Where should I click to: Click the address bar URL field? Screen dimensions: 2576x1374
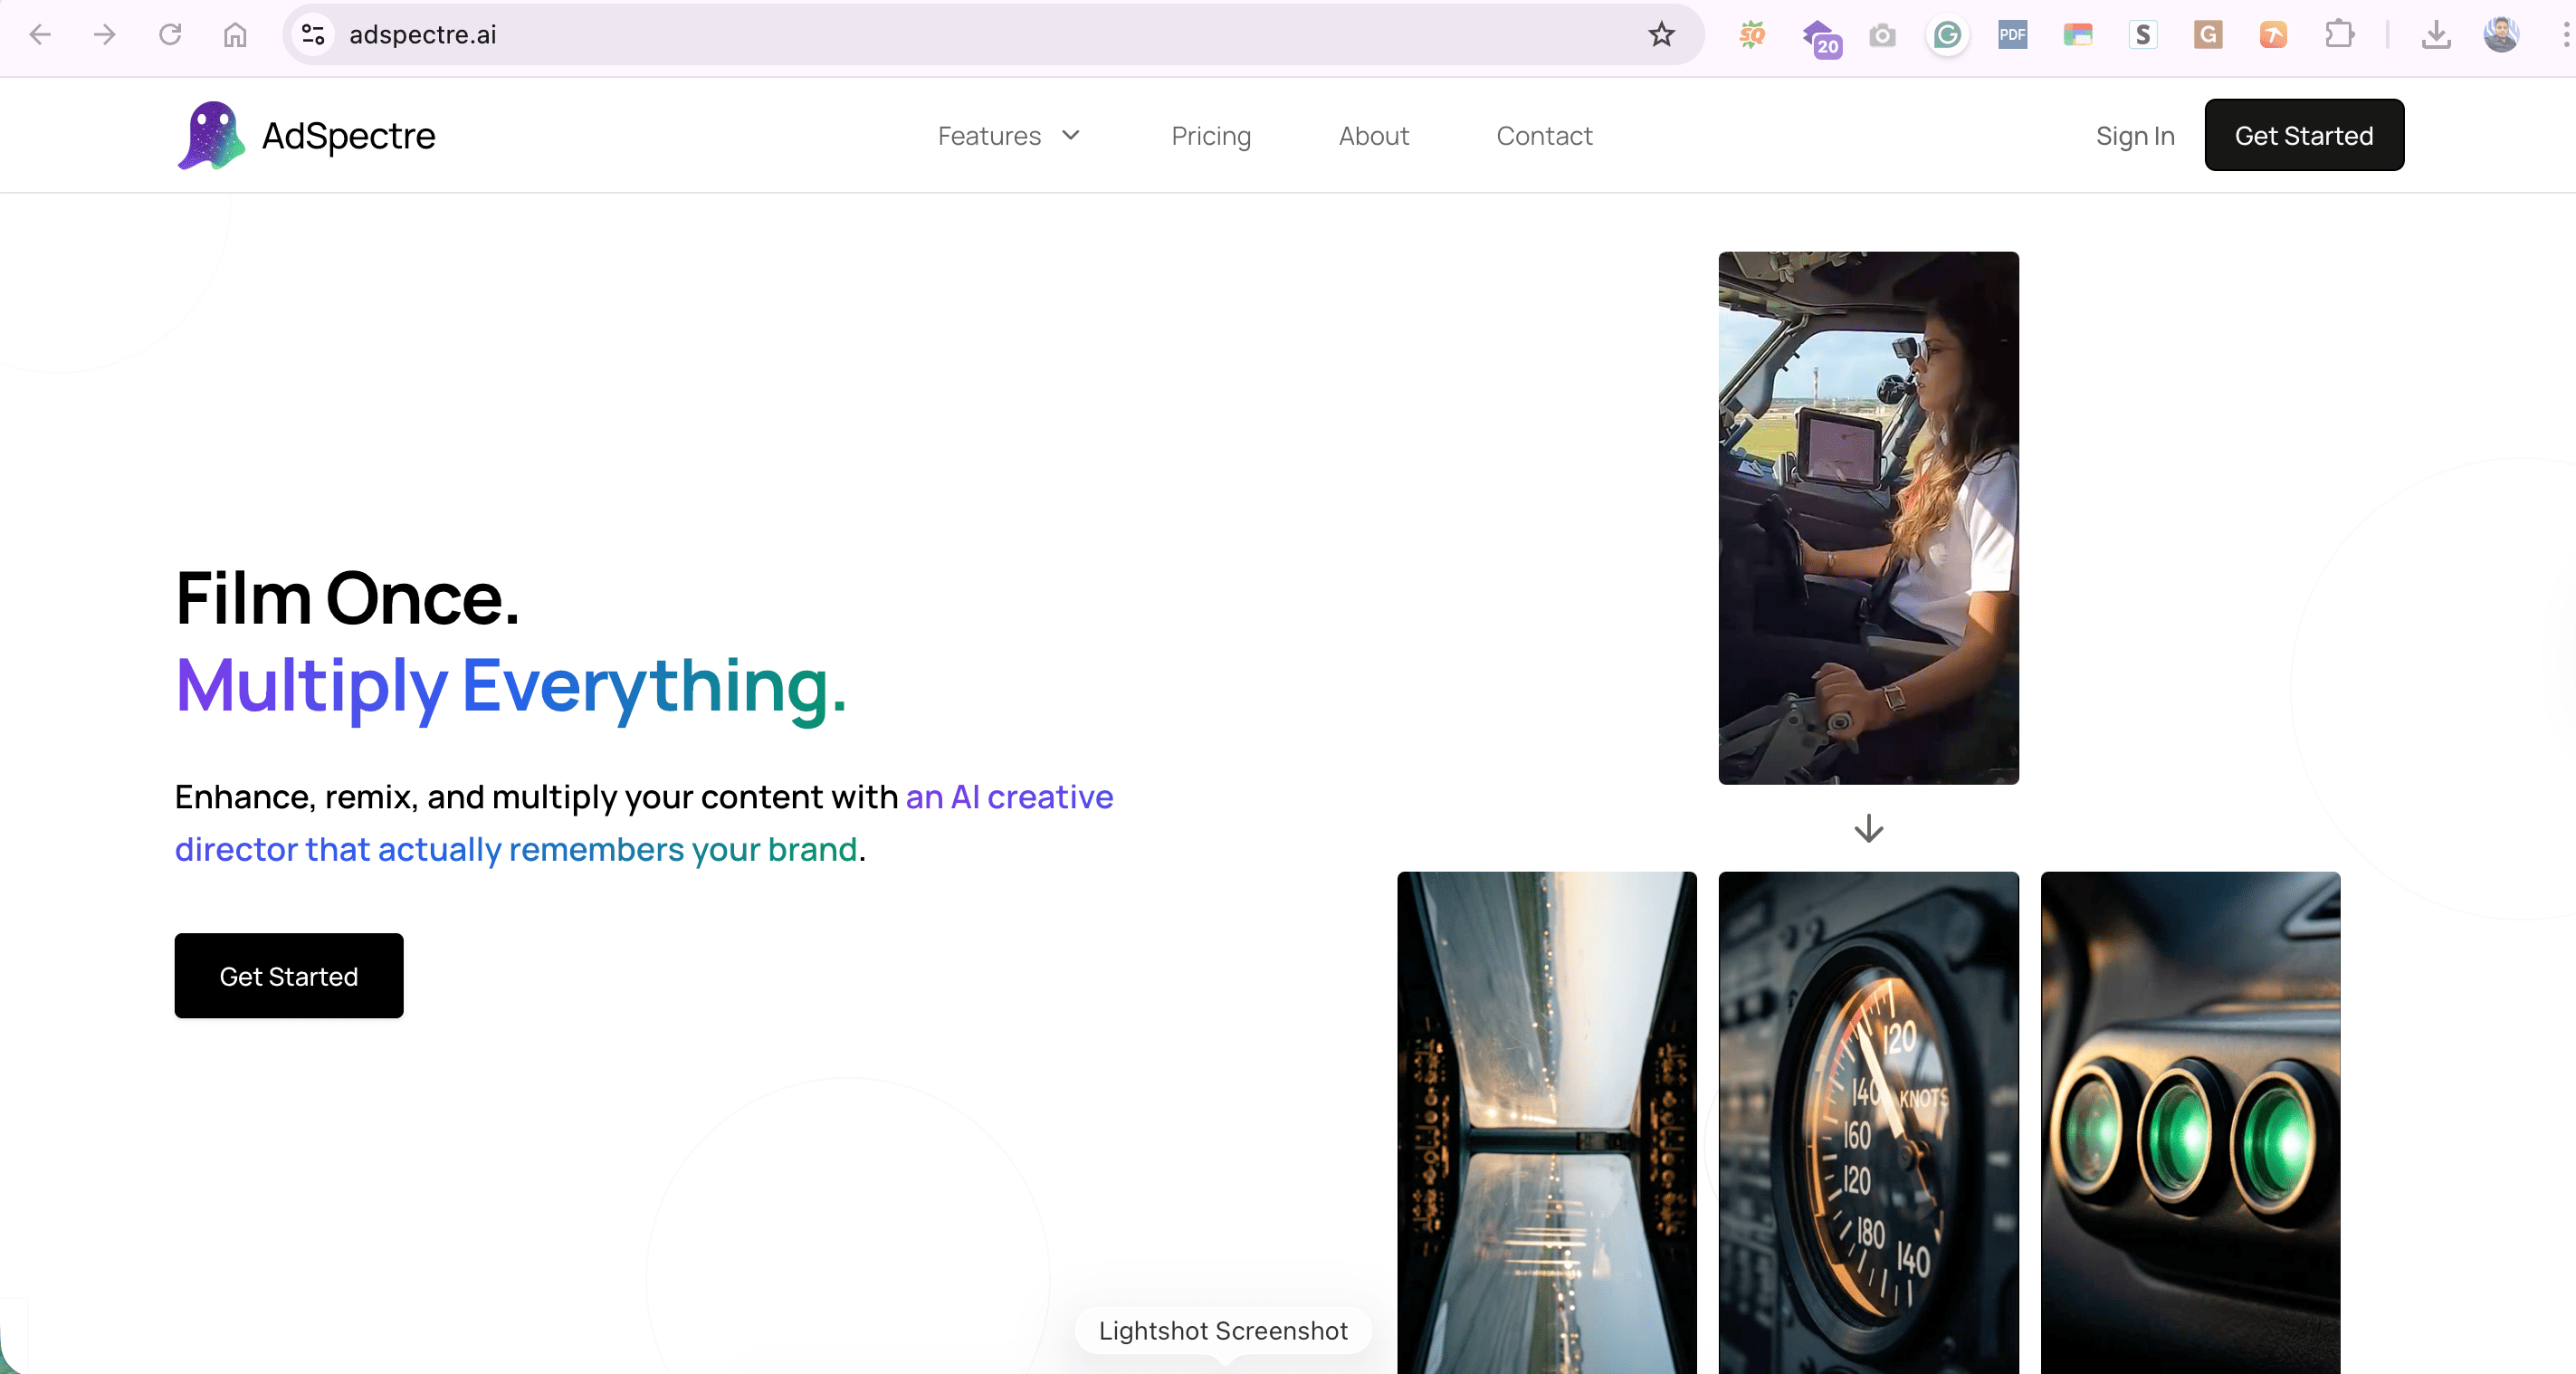pos(900,35)
